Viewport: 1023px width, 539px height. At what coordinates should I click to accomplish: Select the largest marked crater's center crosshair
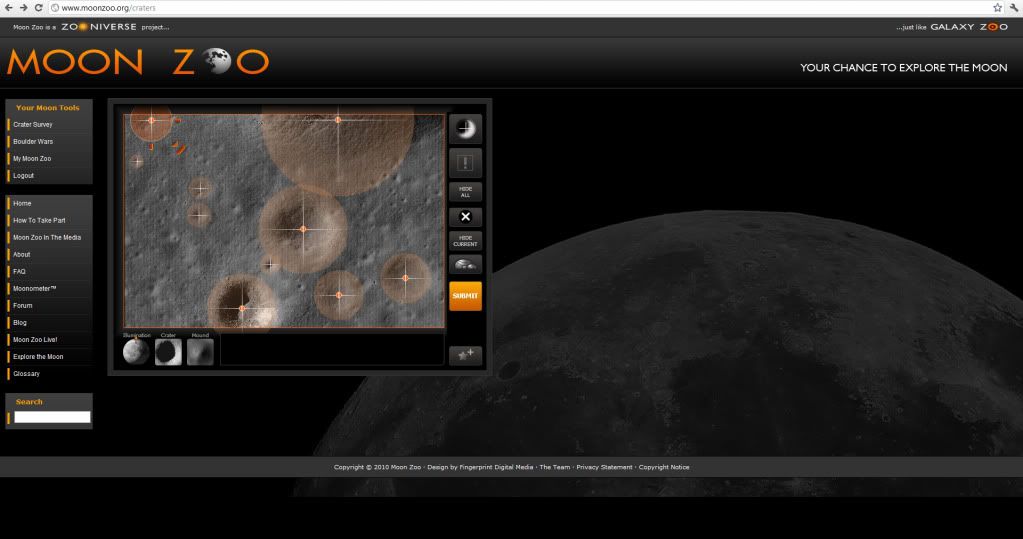pyautogui.click(x=338, y=120)
